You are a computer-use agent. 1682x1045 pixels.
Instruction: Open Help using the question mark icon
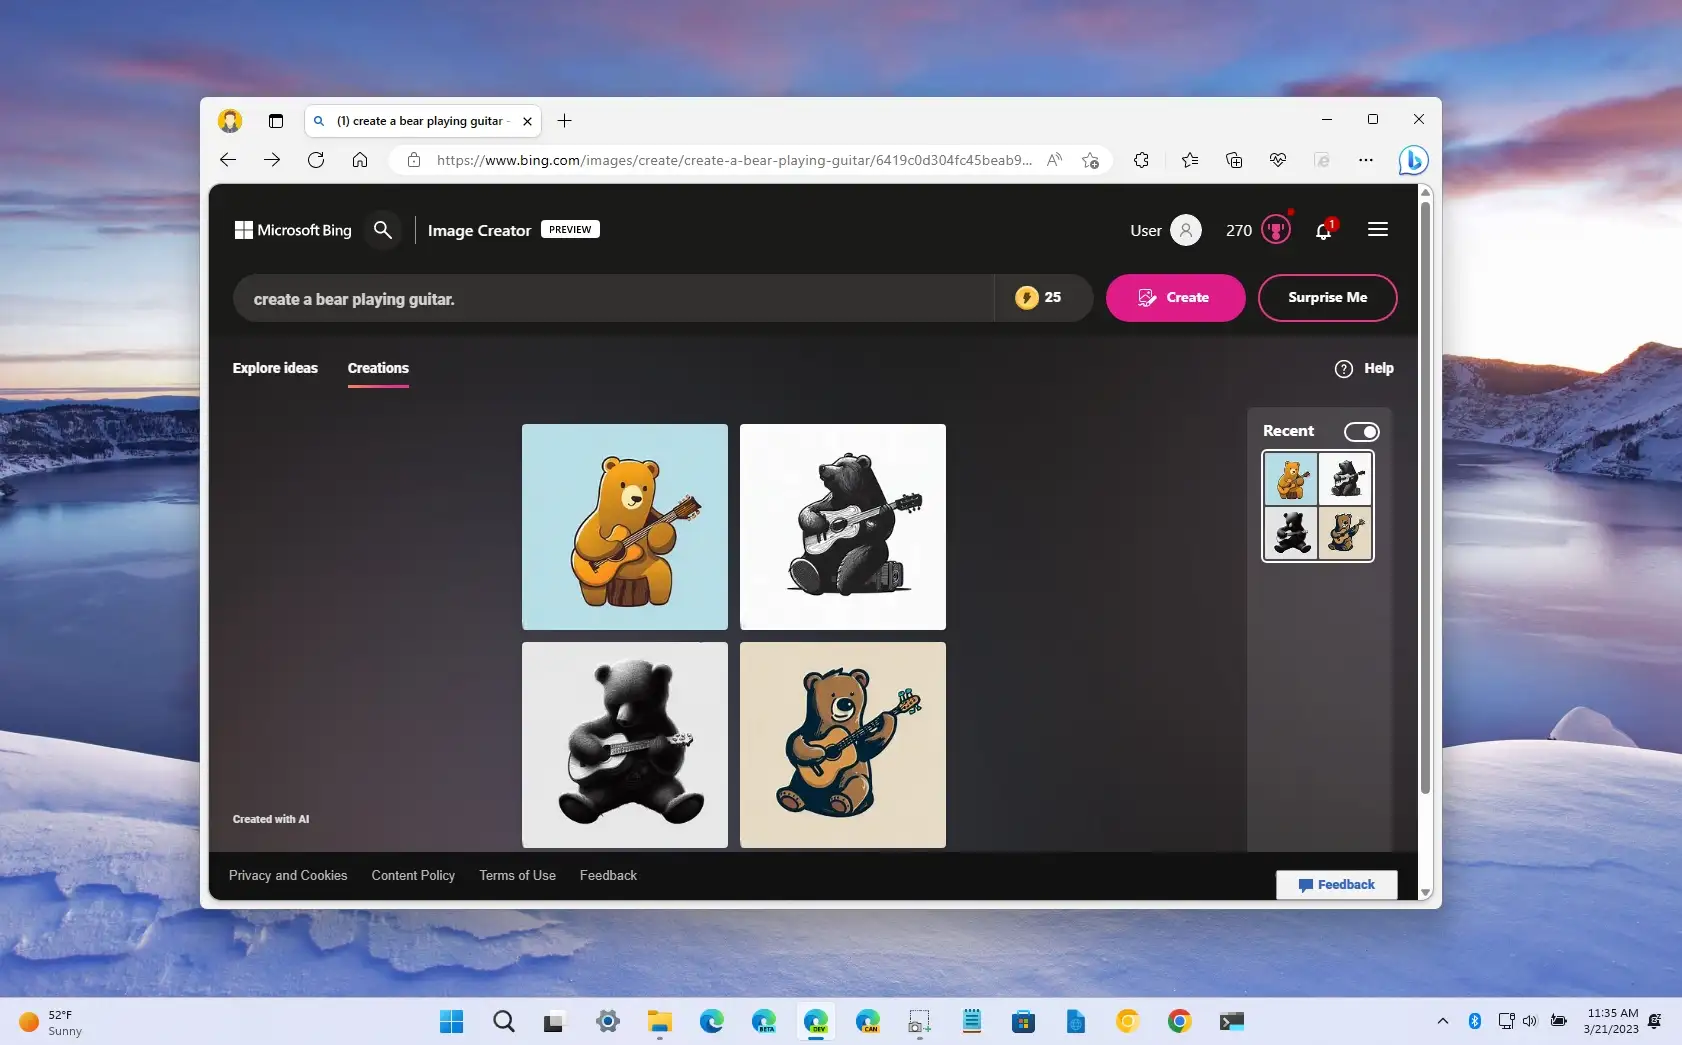(1344, 368)
